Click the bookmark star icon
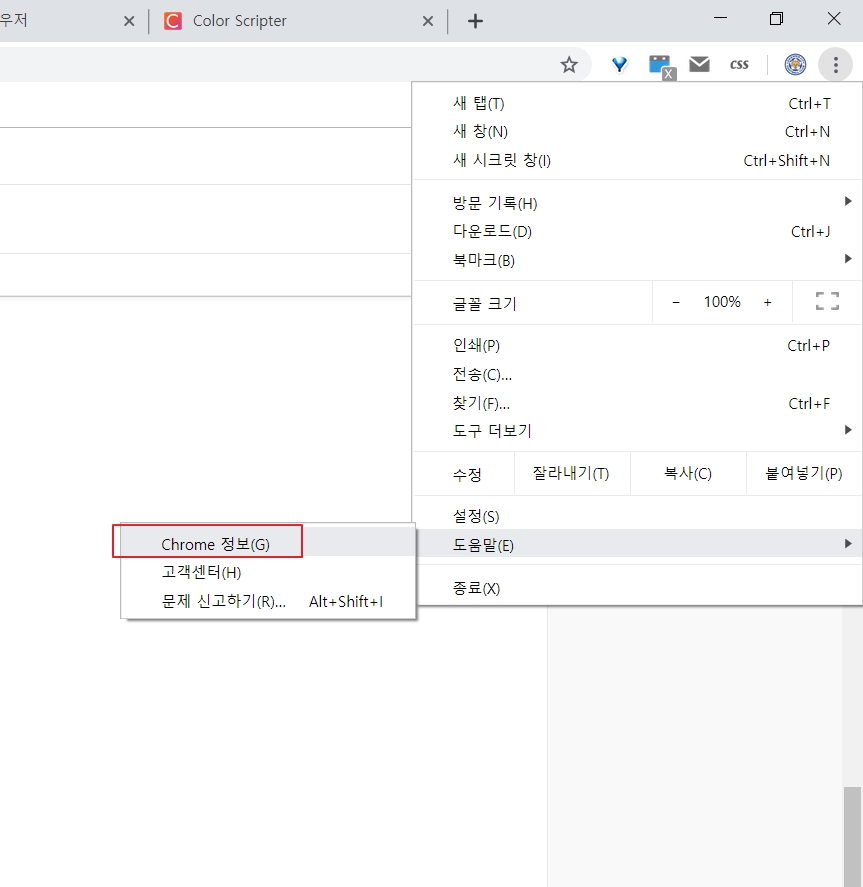 (x=569, y=64)
